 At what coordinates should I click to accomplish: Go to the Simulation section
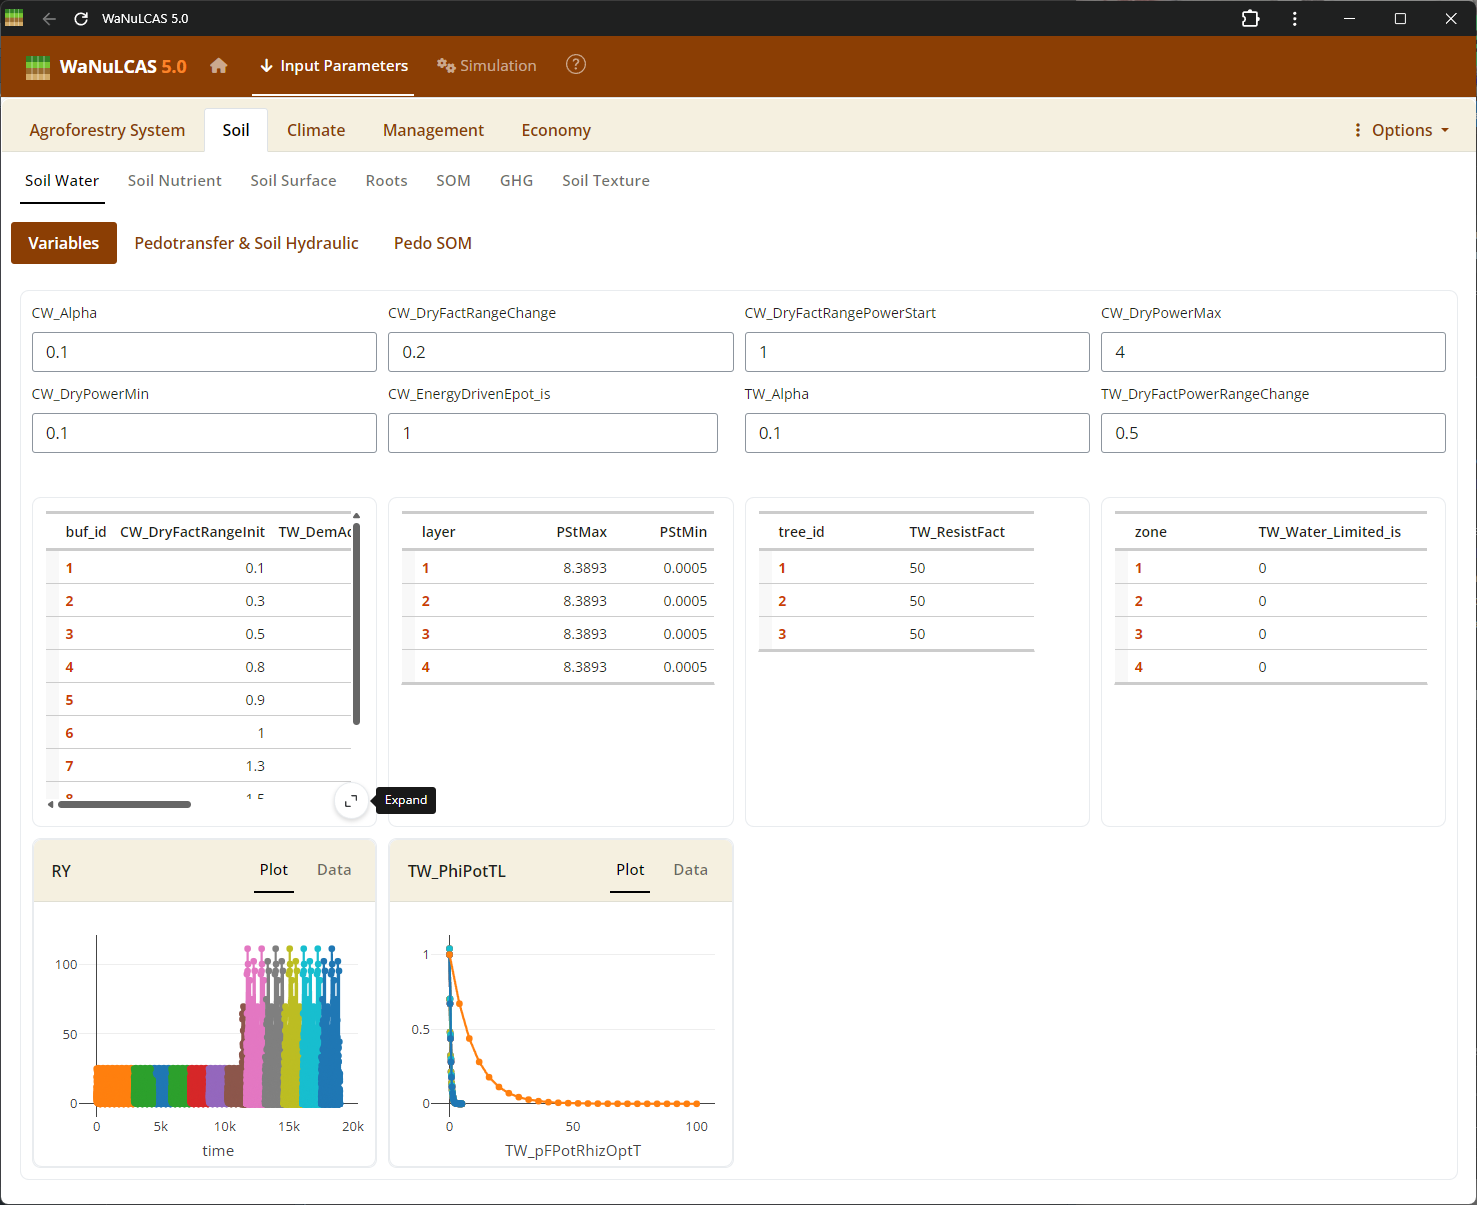(487, 66)
